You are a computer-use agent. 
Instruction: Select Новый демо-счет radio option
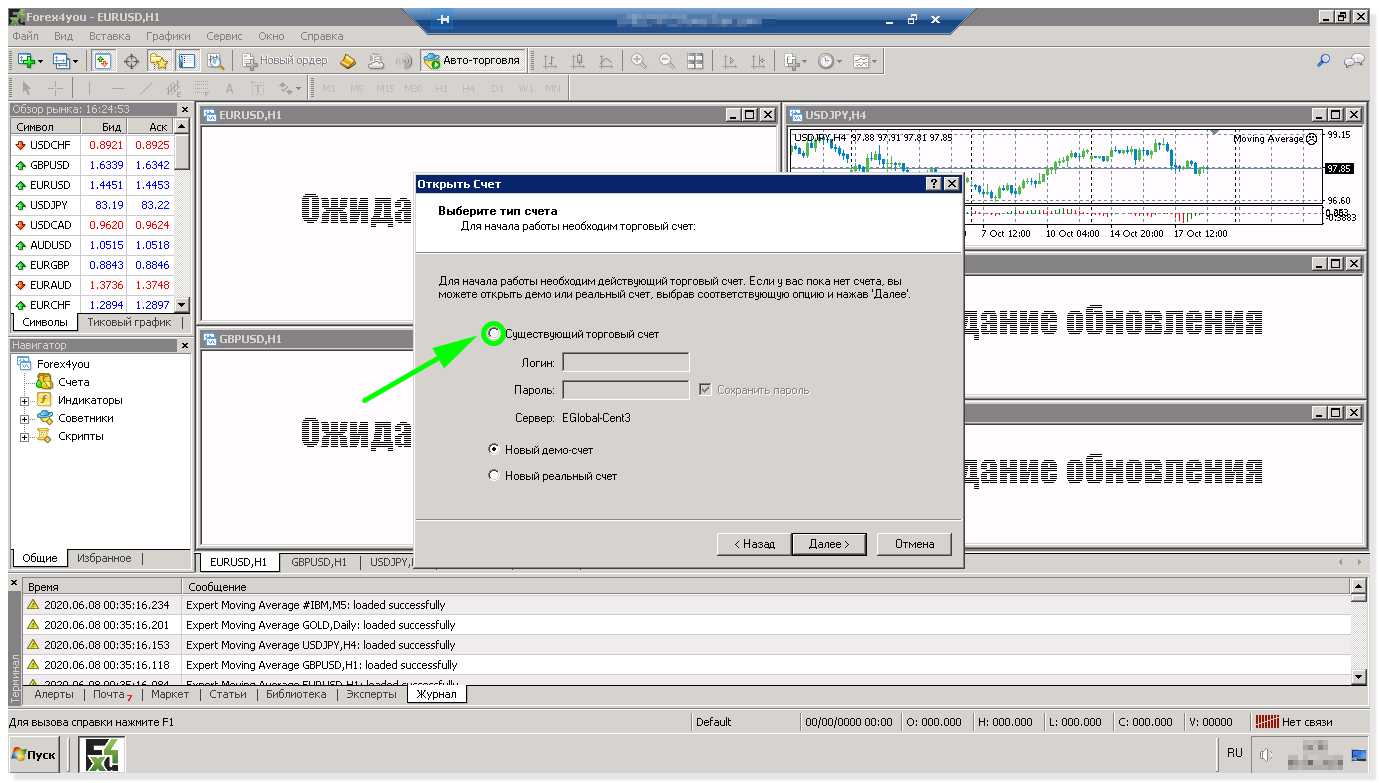pos(493,450)
